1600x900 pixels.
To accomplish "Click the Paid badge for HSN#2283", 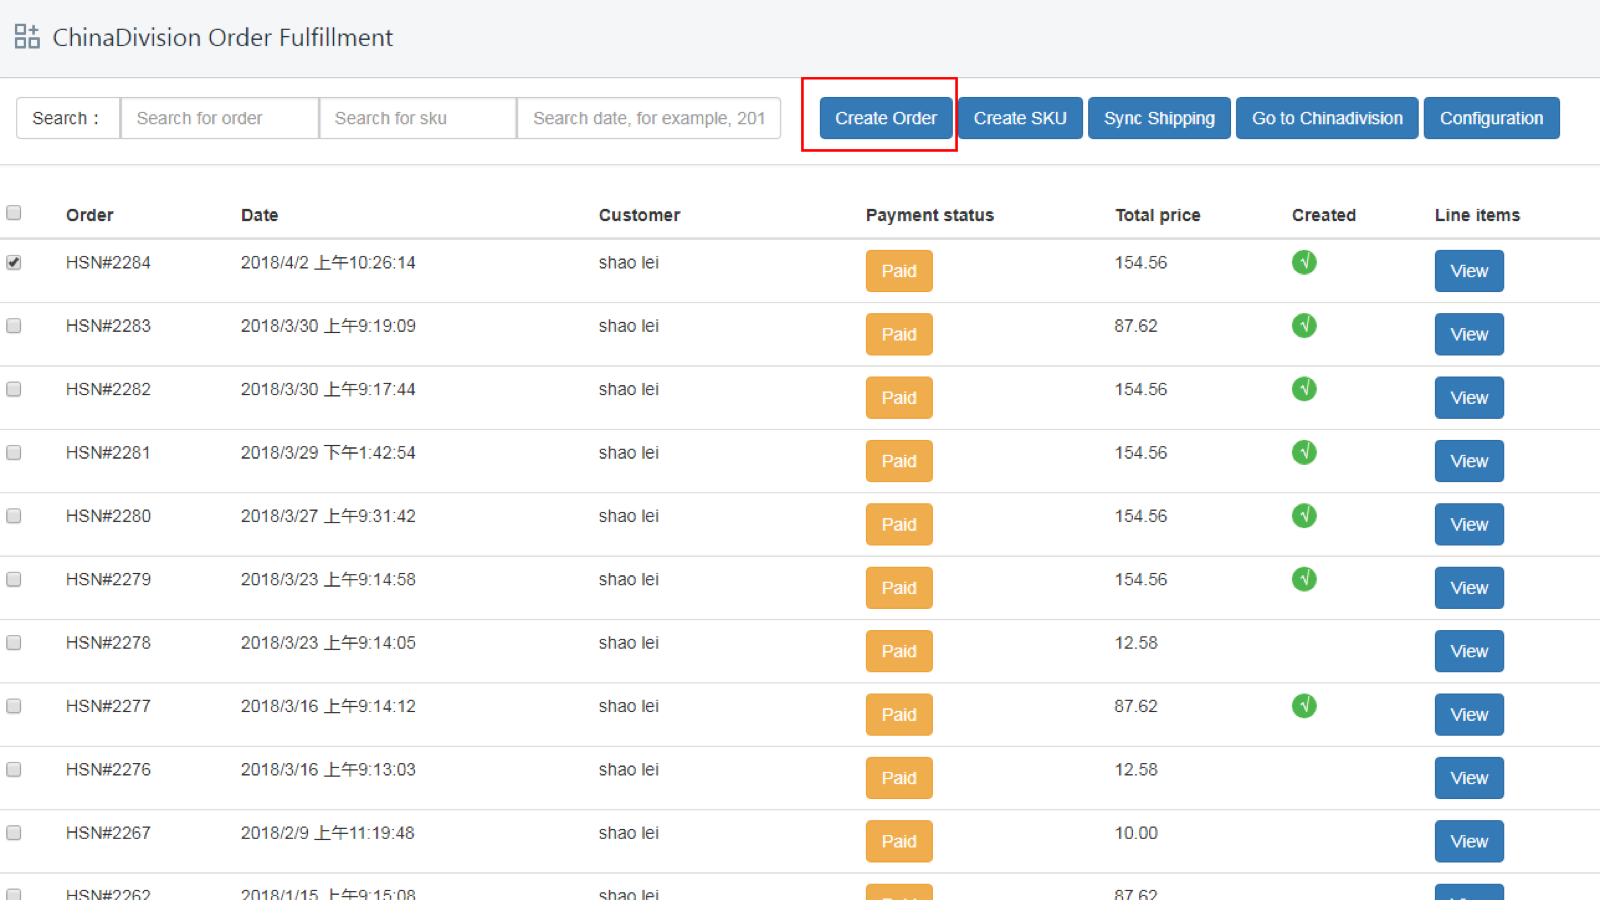I will tap(898, 334).
